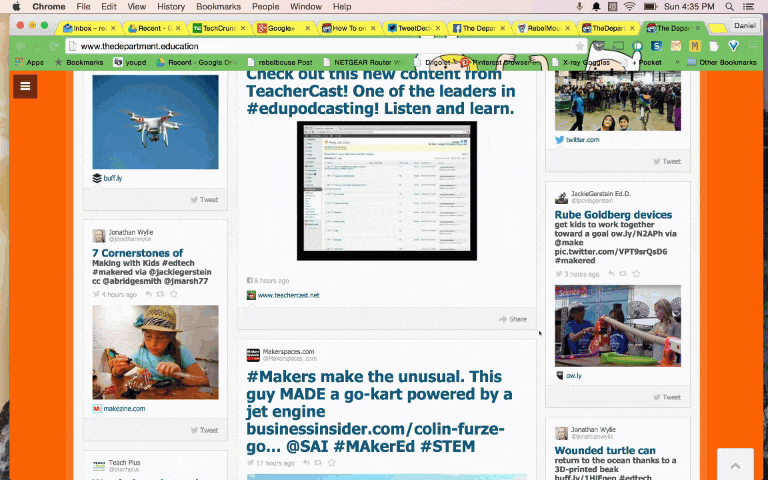Click the yellow M extension icon
Viewport: 768px width, 480px height.
[x=695, y=46]
